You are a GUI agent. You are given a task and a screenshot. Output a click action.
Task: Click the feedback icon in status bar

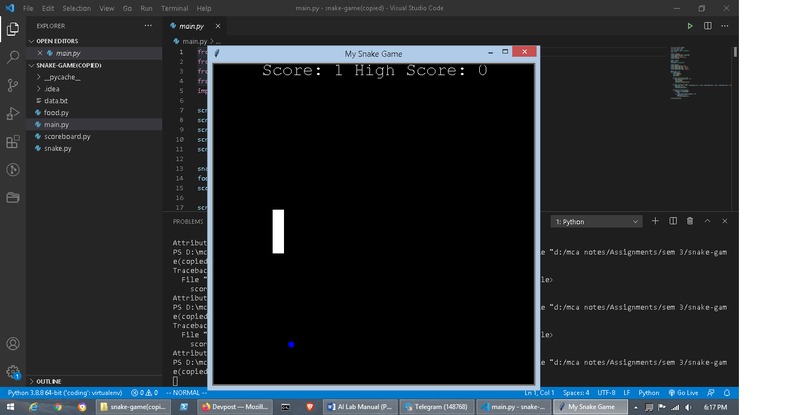point(710,392)
